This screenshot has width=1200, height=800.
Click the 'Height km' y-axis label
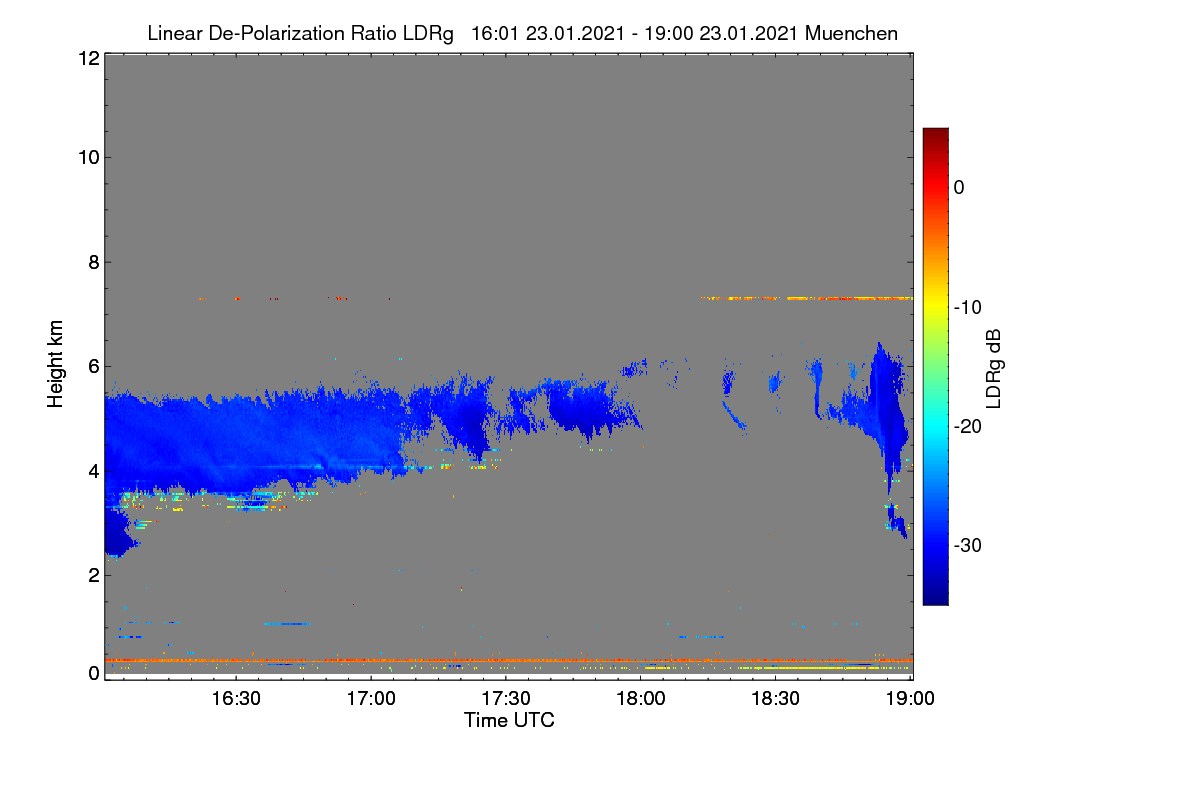tap(56, 364)
